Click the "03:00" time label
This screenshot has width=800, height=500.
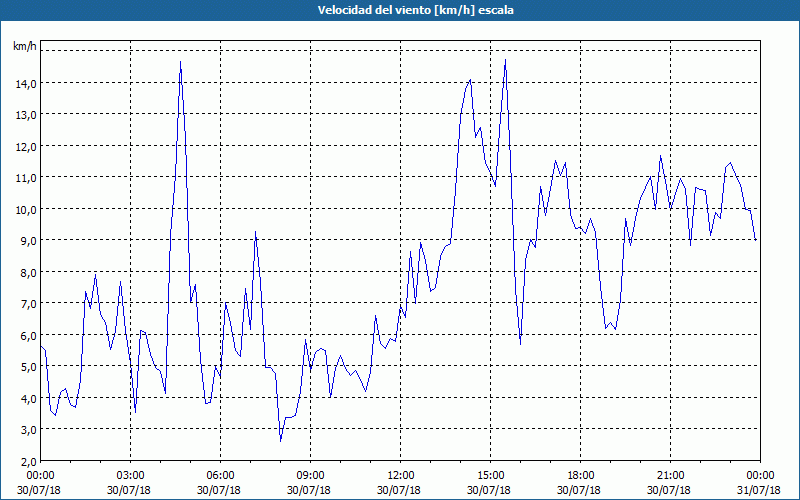point(131,476)
